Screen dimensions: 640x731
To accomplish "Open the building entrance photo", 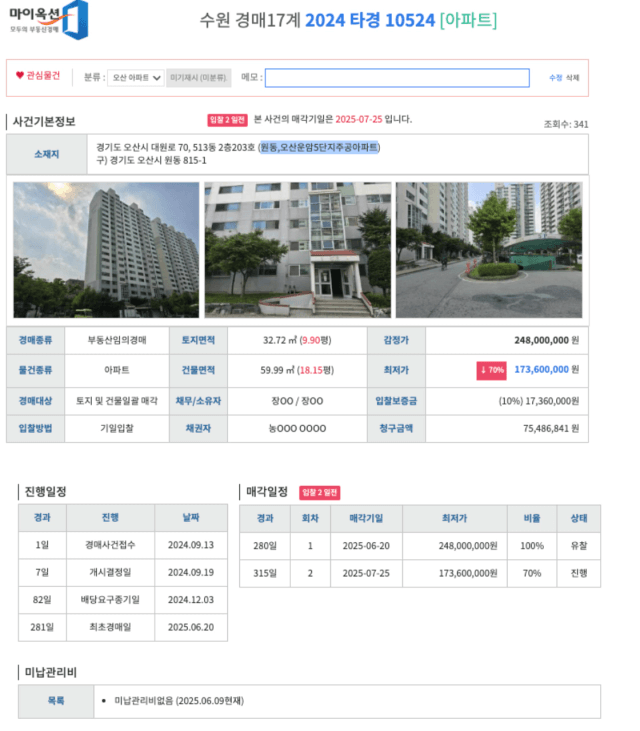I will click(298, 250).
